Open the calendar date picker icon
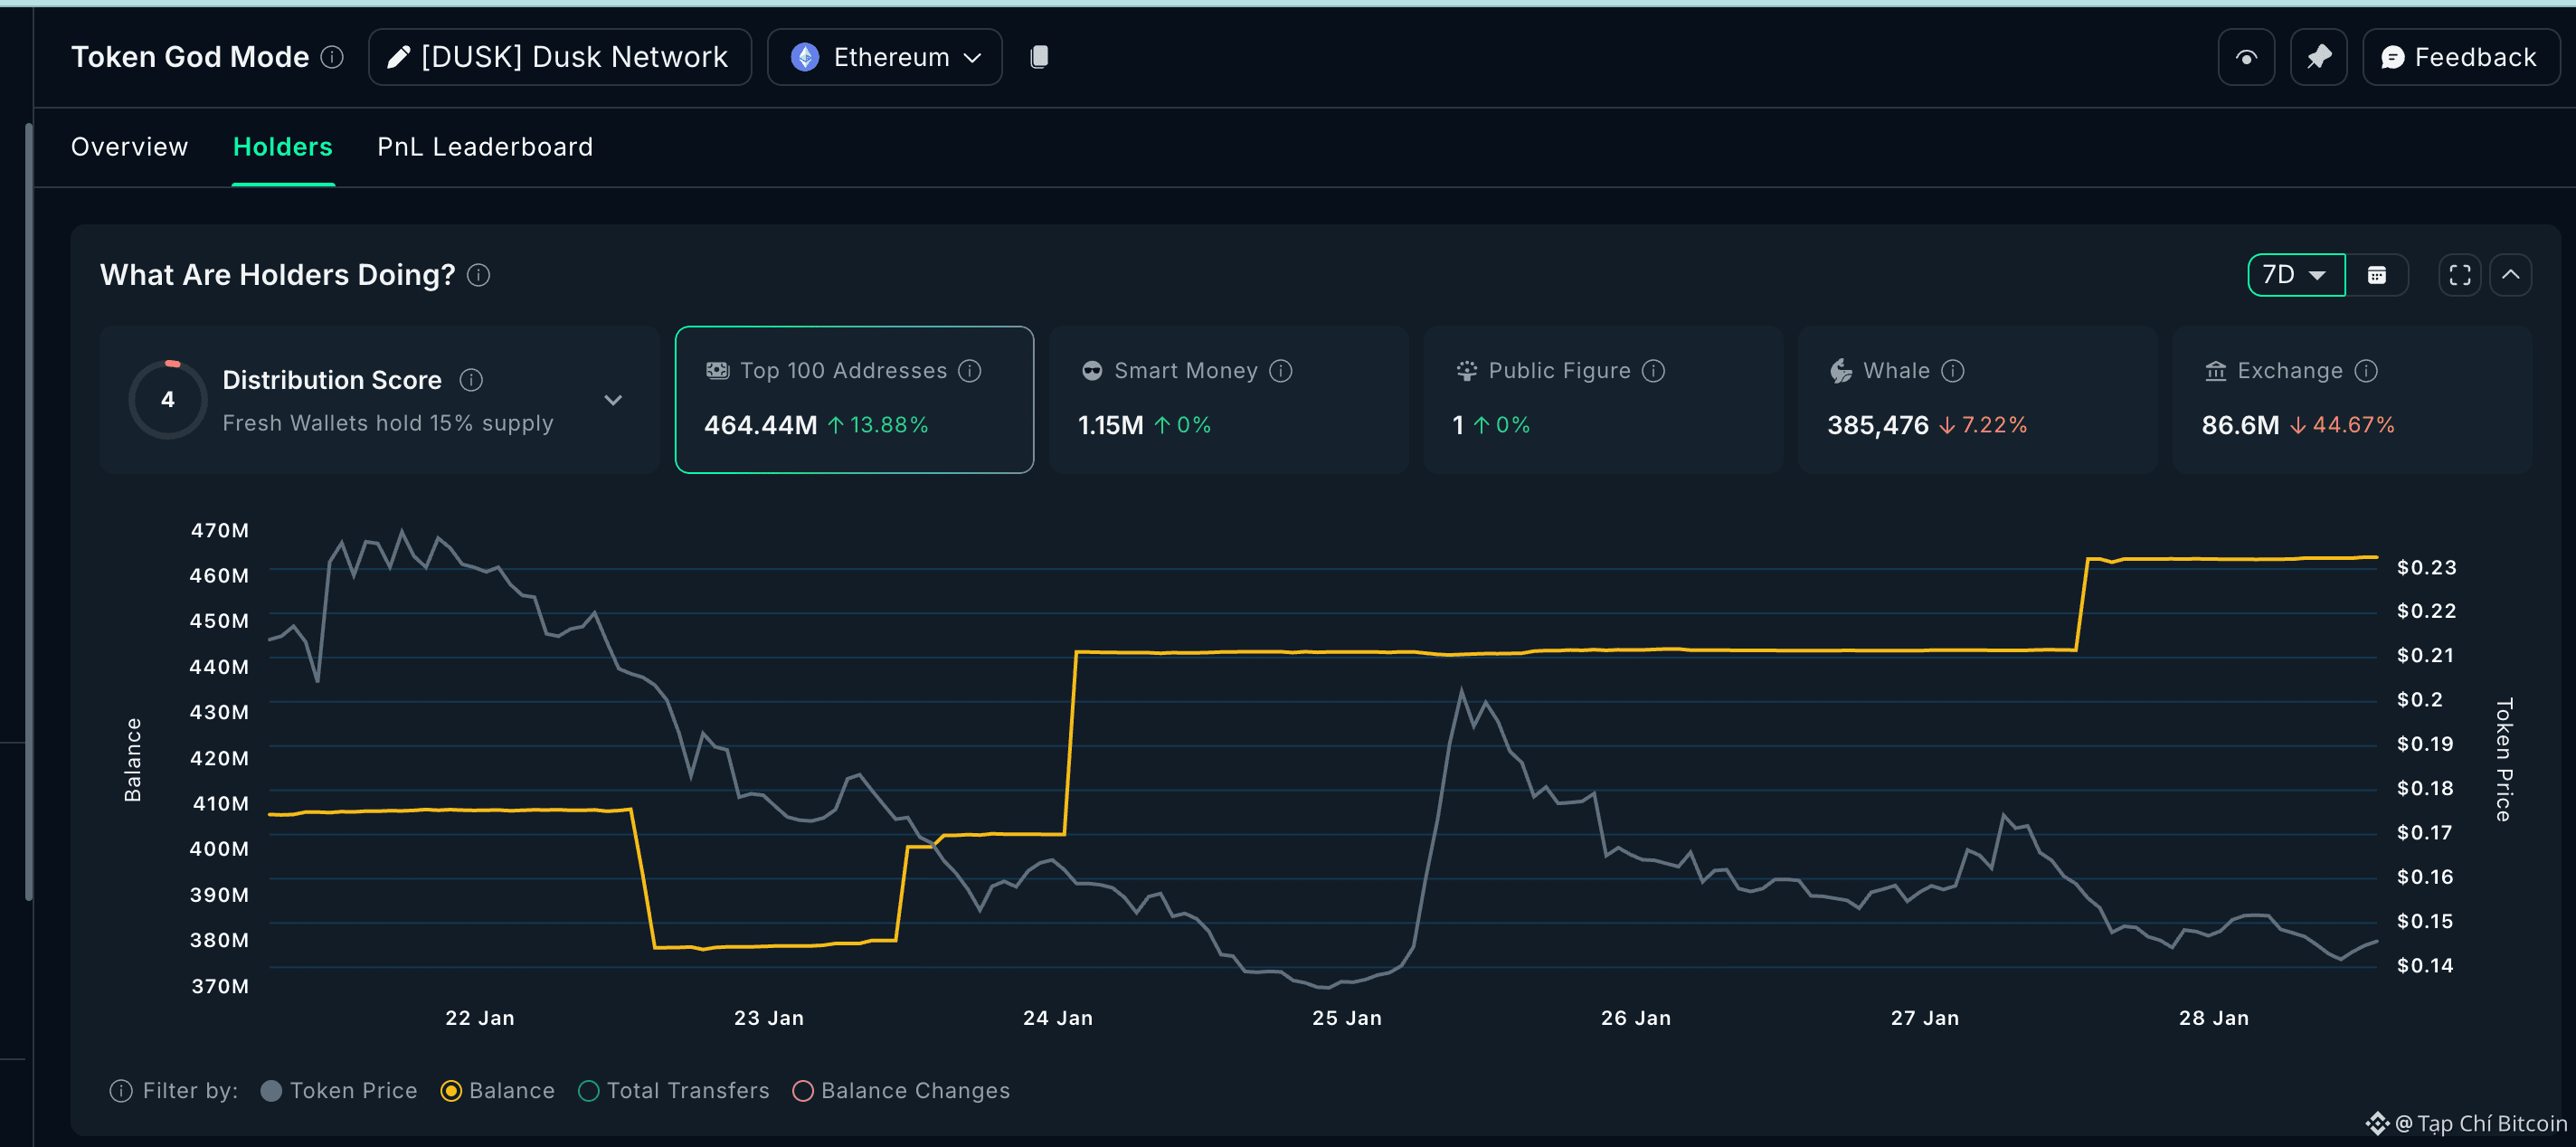 2377,275
